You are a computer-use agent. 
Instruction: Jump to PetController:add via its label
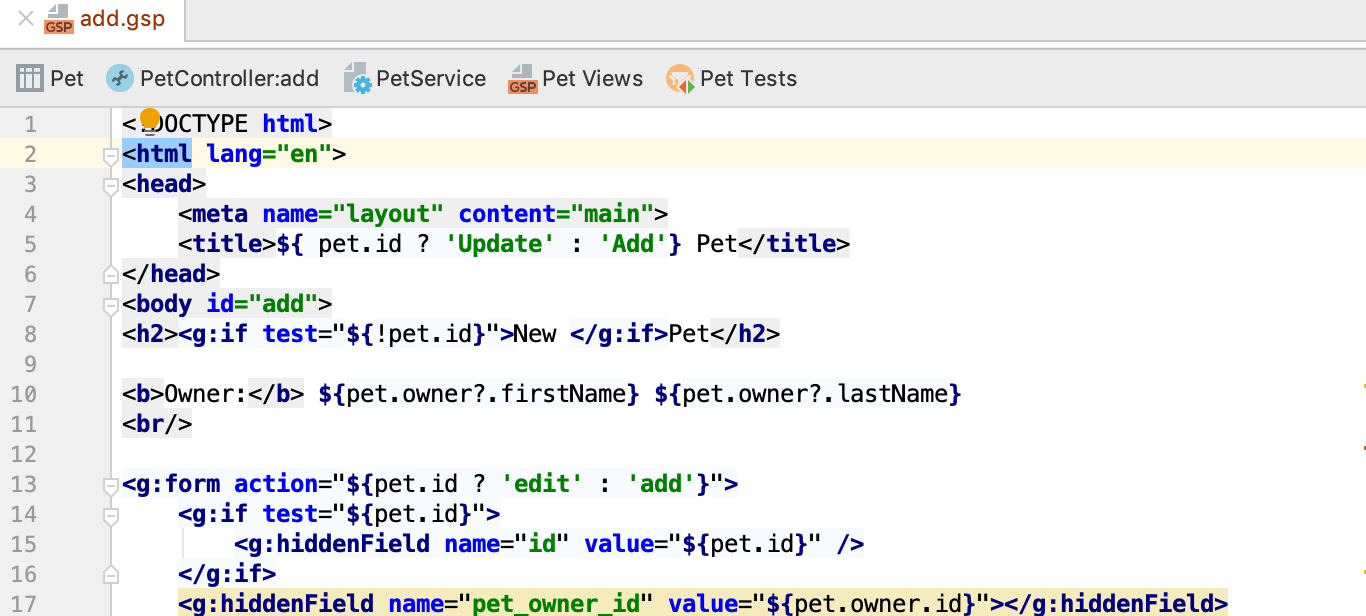[x=229, y=78]
